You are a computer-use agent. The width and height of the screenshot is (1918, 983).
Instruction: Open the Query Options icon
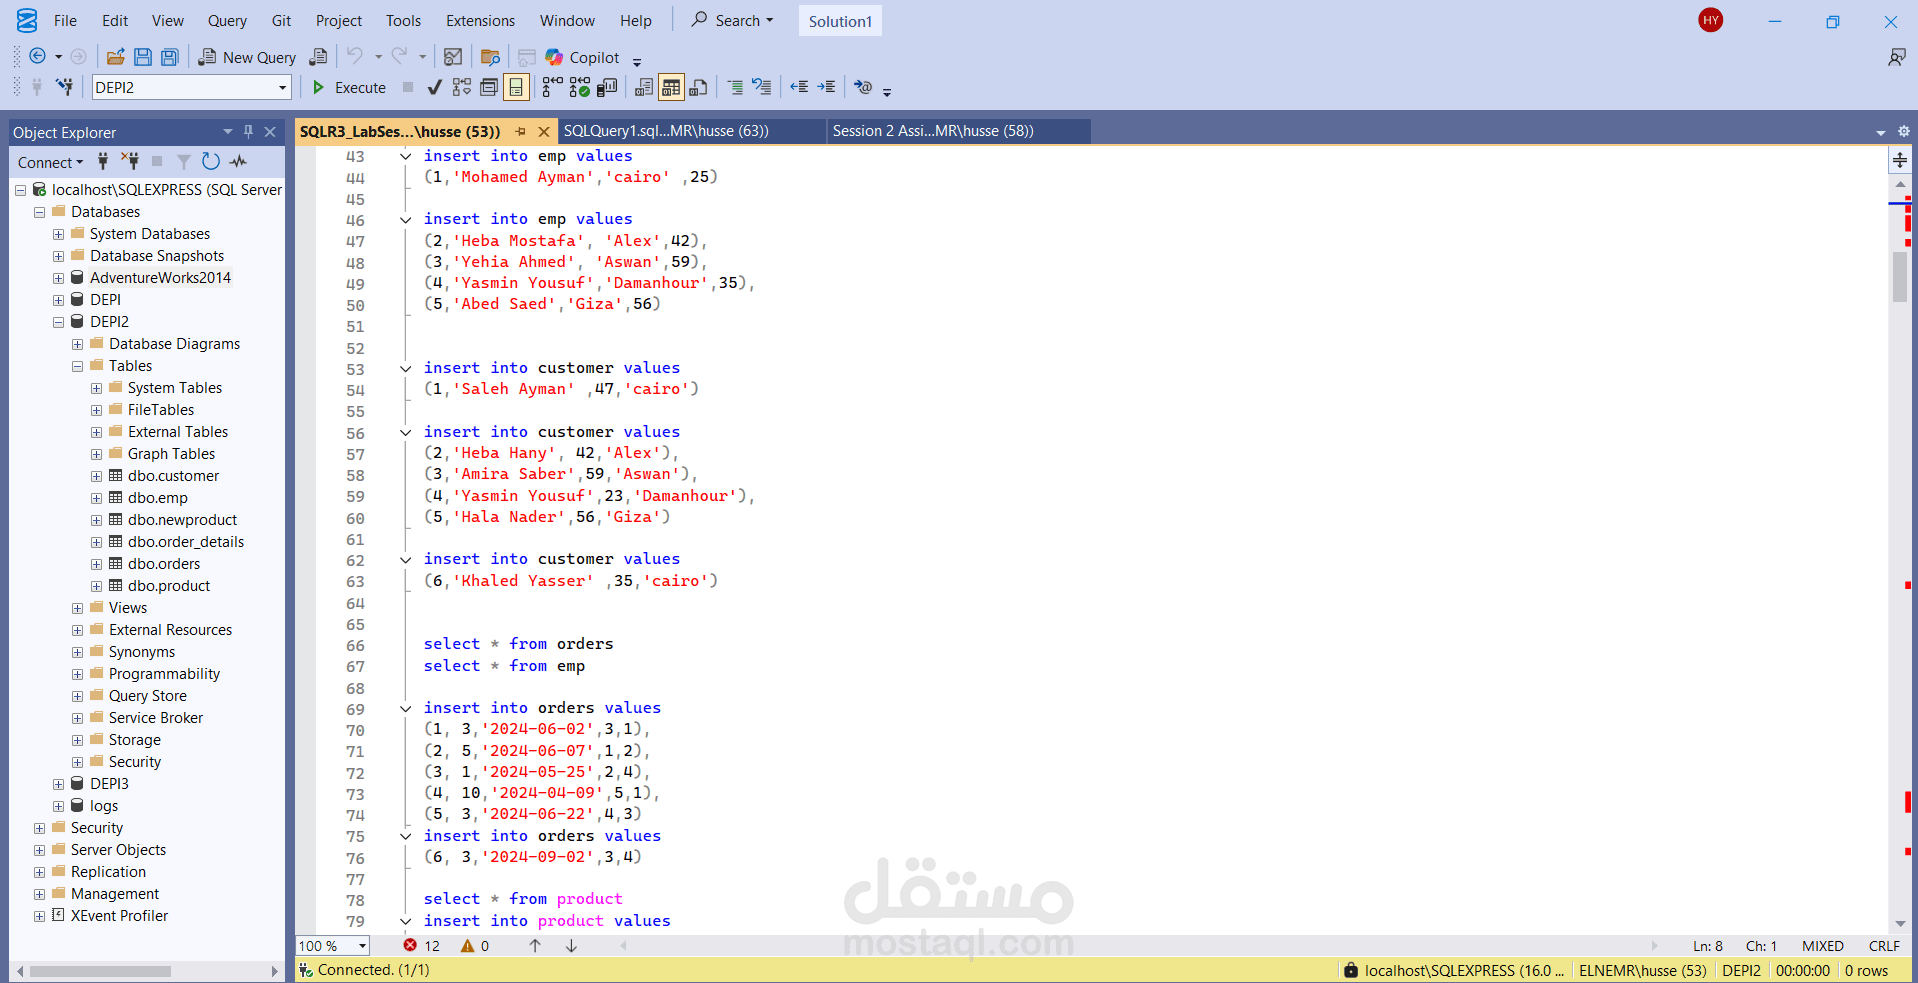click(489, 87)
